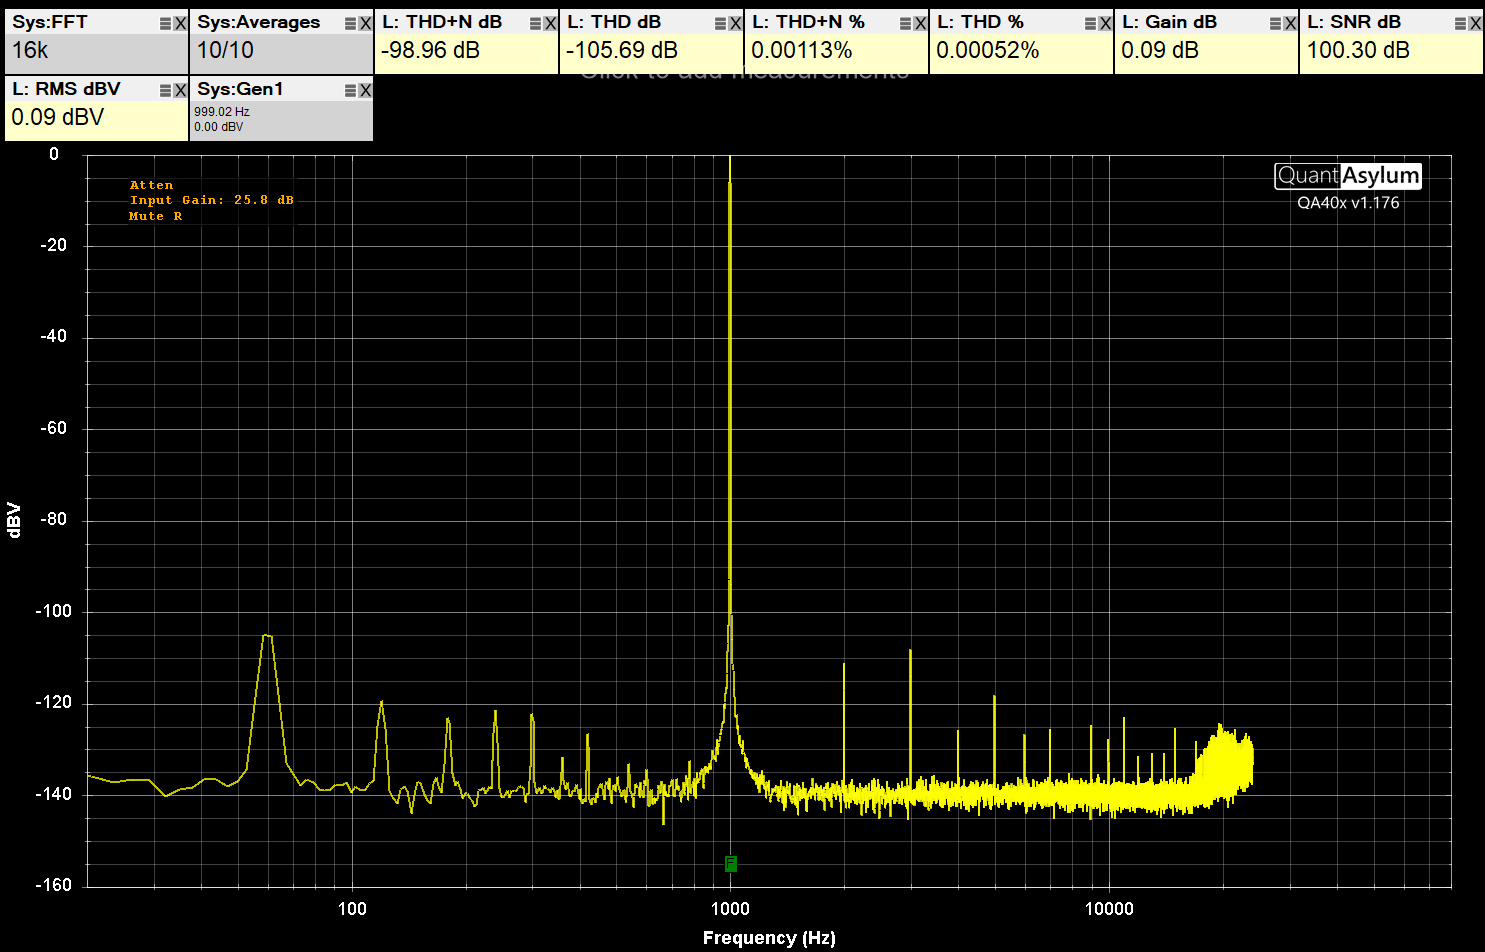The image size is (1485, 952).
Task: Click the Mute R status text
Action: 155,216
